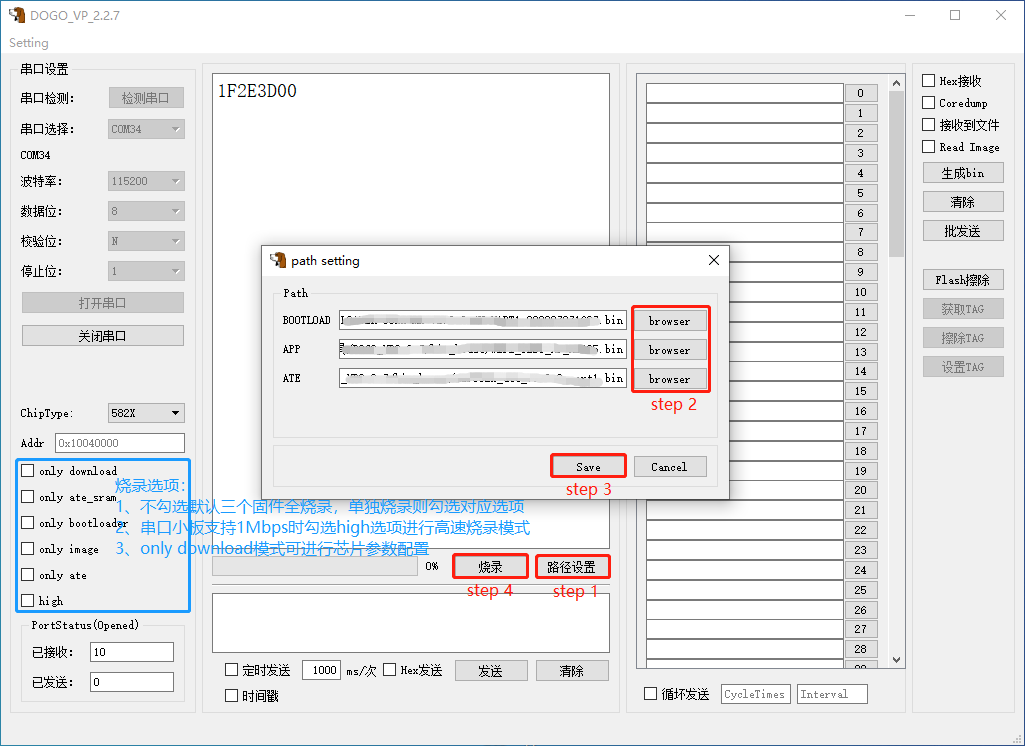The width and height of the screenshot is (1025, 746).
Task: Click the DOGO app icon in title bar
Action: 16,14
